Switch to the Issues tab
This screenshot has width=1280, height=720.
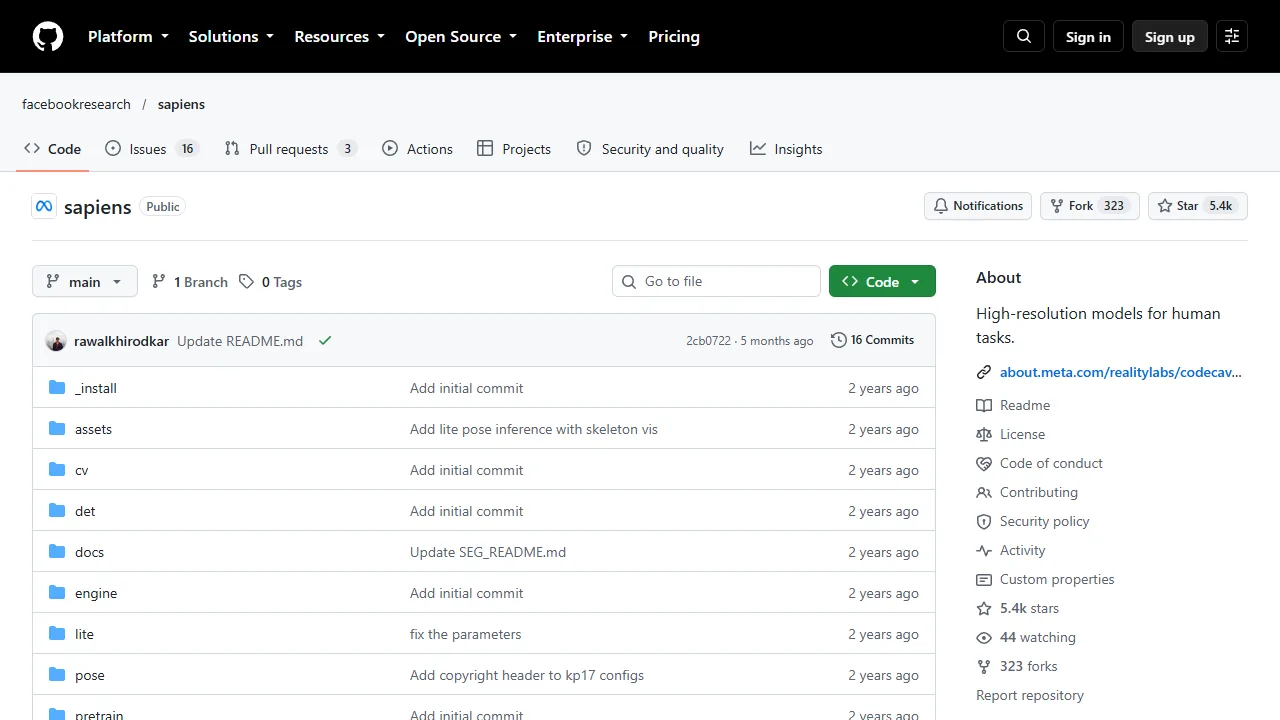[152, 149]
